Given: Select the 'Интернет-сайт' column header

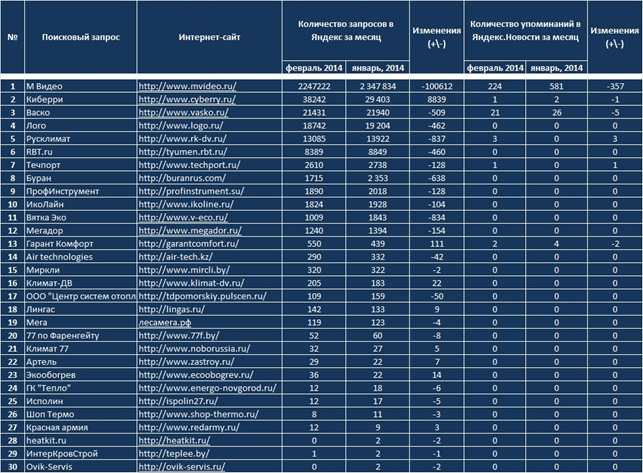Looking at the screenshot, I should coord(210,37).
